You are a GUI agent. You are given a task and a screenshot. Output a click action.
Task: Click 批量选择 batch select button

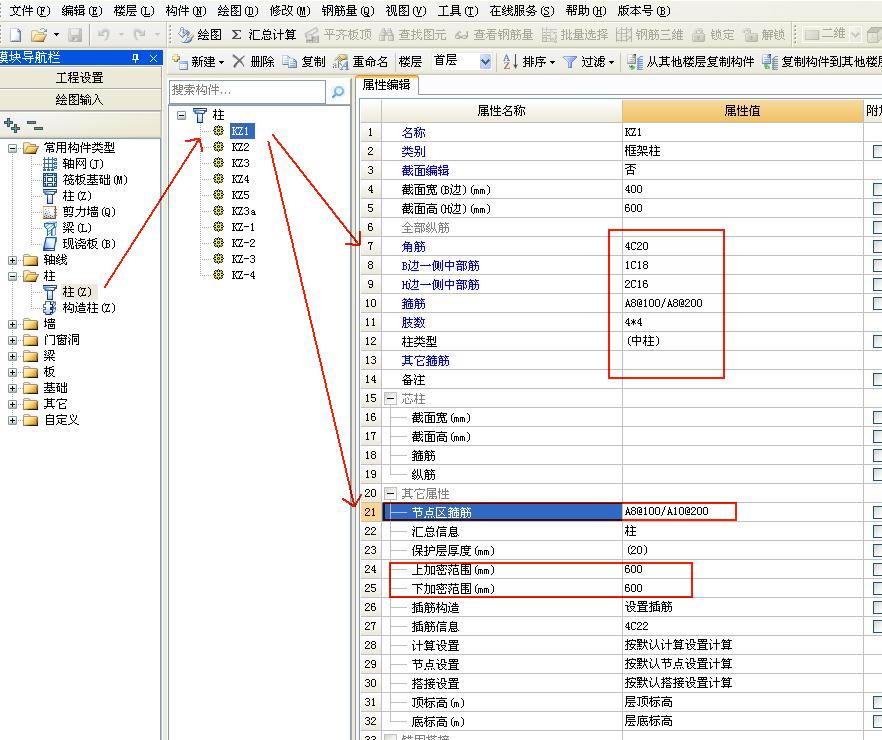click(575, 35)
